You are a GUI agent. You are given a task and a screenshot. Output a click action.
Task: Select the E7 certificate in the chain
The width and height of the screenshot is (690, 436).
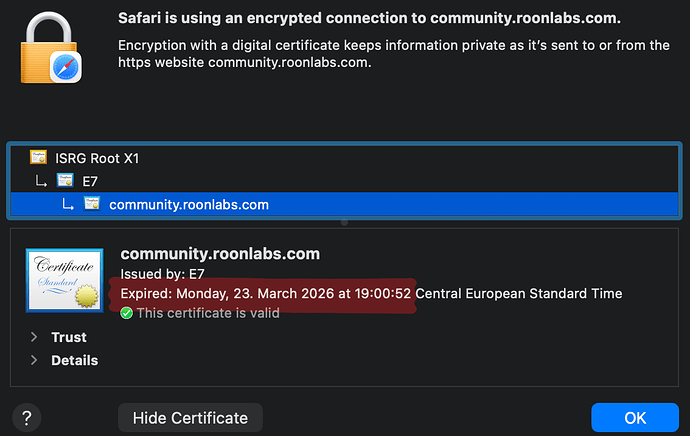[91, 181]
